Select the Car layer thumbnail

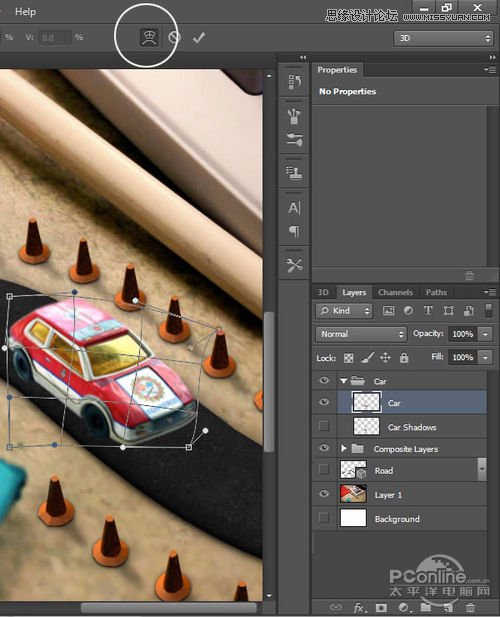(367, 402)
